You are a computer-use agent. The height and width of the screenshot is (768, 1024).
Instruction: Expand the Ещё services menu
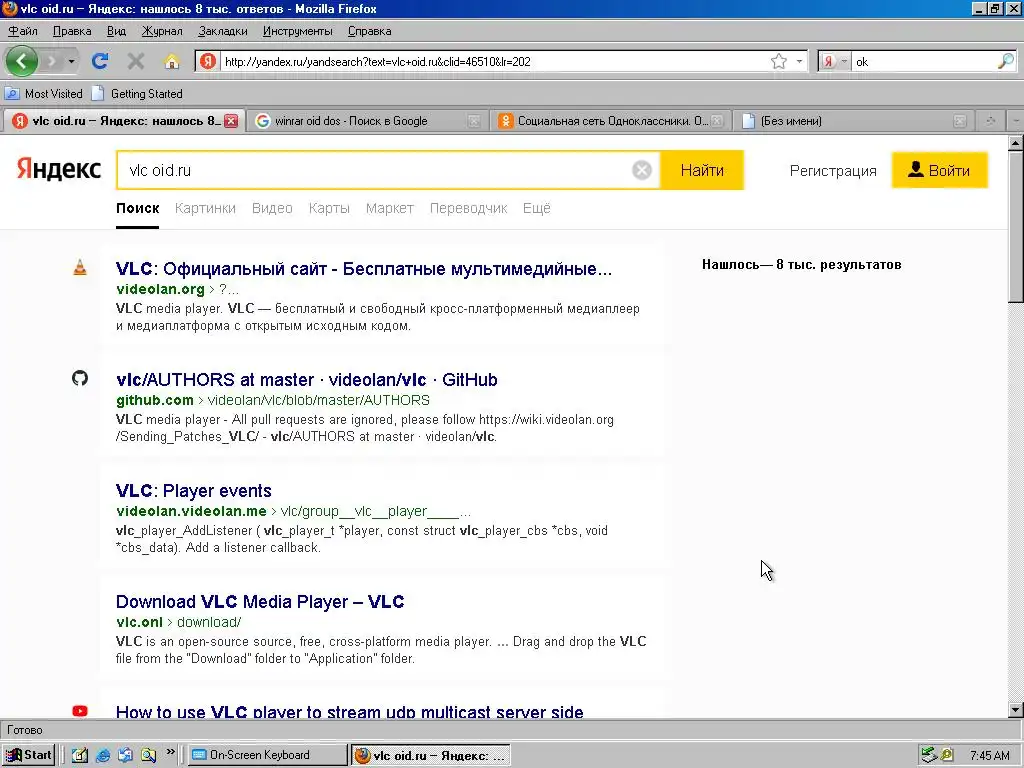[536, 208]
